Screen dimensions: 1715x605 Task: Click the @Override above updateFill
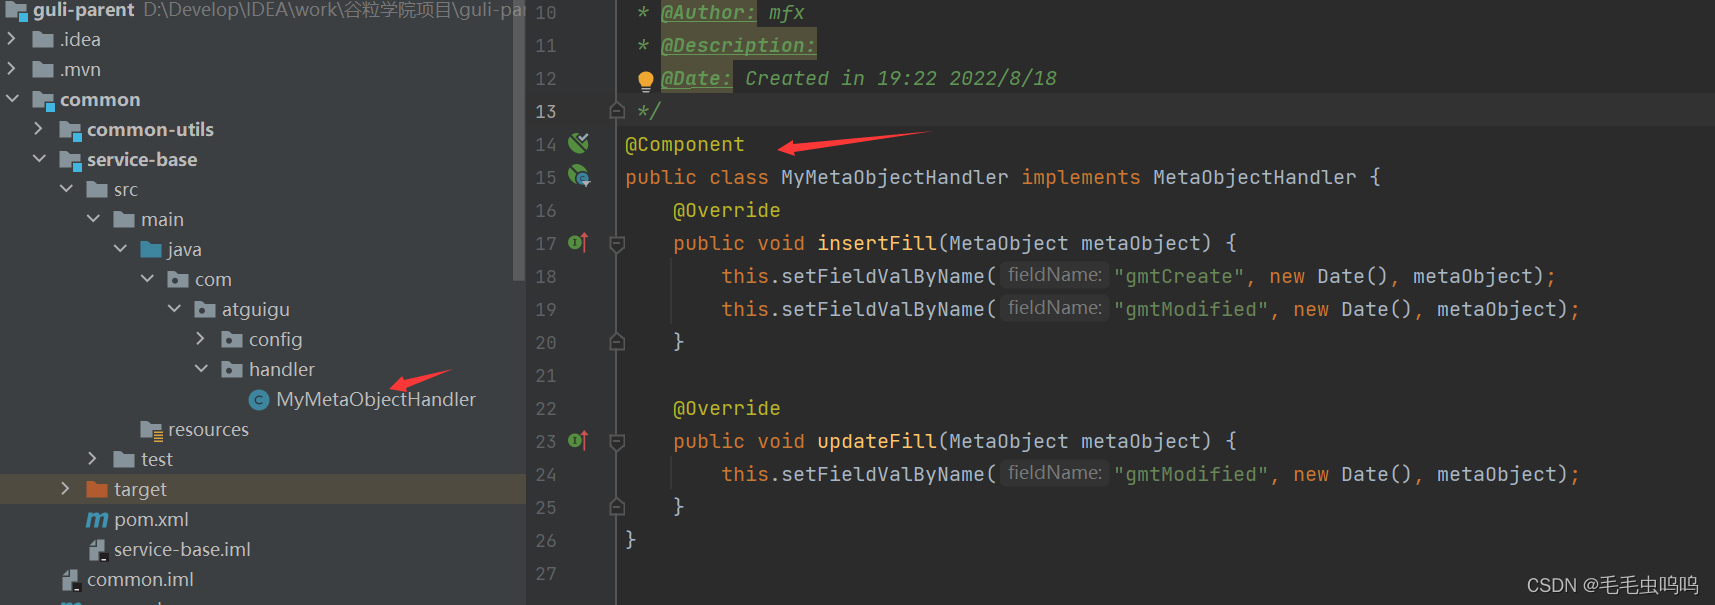click(x=727, y=408)
